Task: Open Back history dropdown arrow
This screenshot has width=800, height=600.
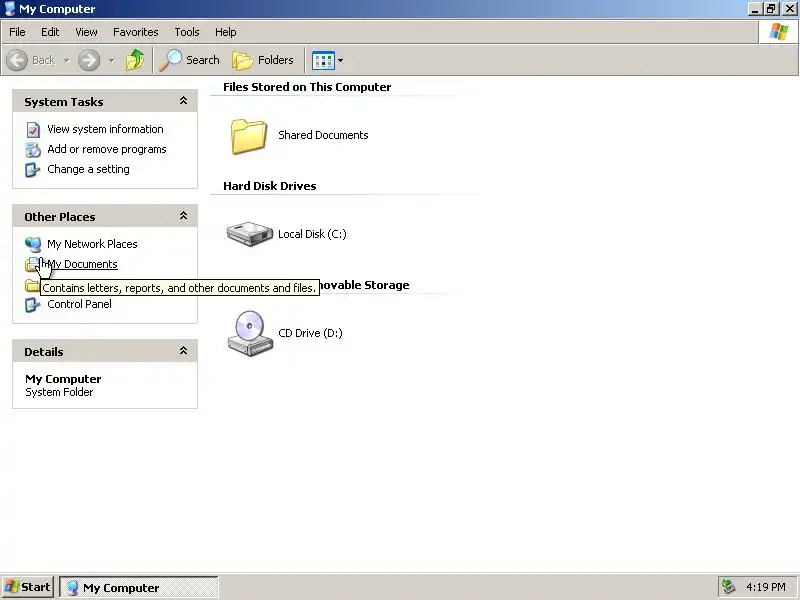Action: (x=66, y=61)
